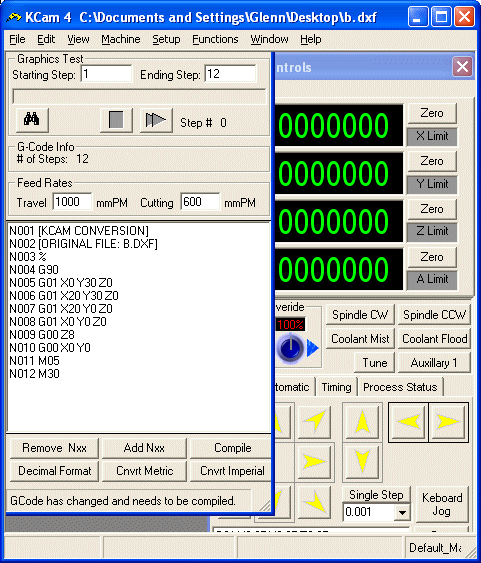Switch to the Process Status tab
This screenshot has width=481, height=563.
[400, 387]
